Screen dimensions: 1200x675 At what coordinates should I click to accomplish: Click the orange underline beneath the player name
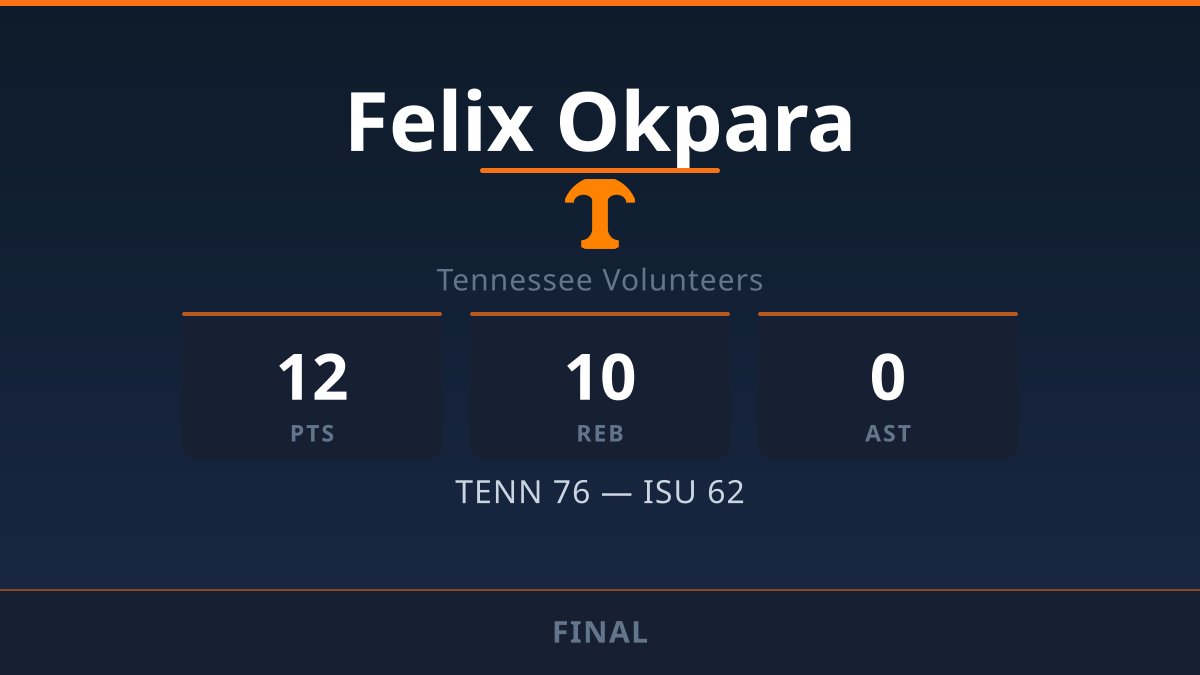pyautogui.click(x=600, y=170)
